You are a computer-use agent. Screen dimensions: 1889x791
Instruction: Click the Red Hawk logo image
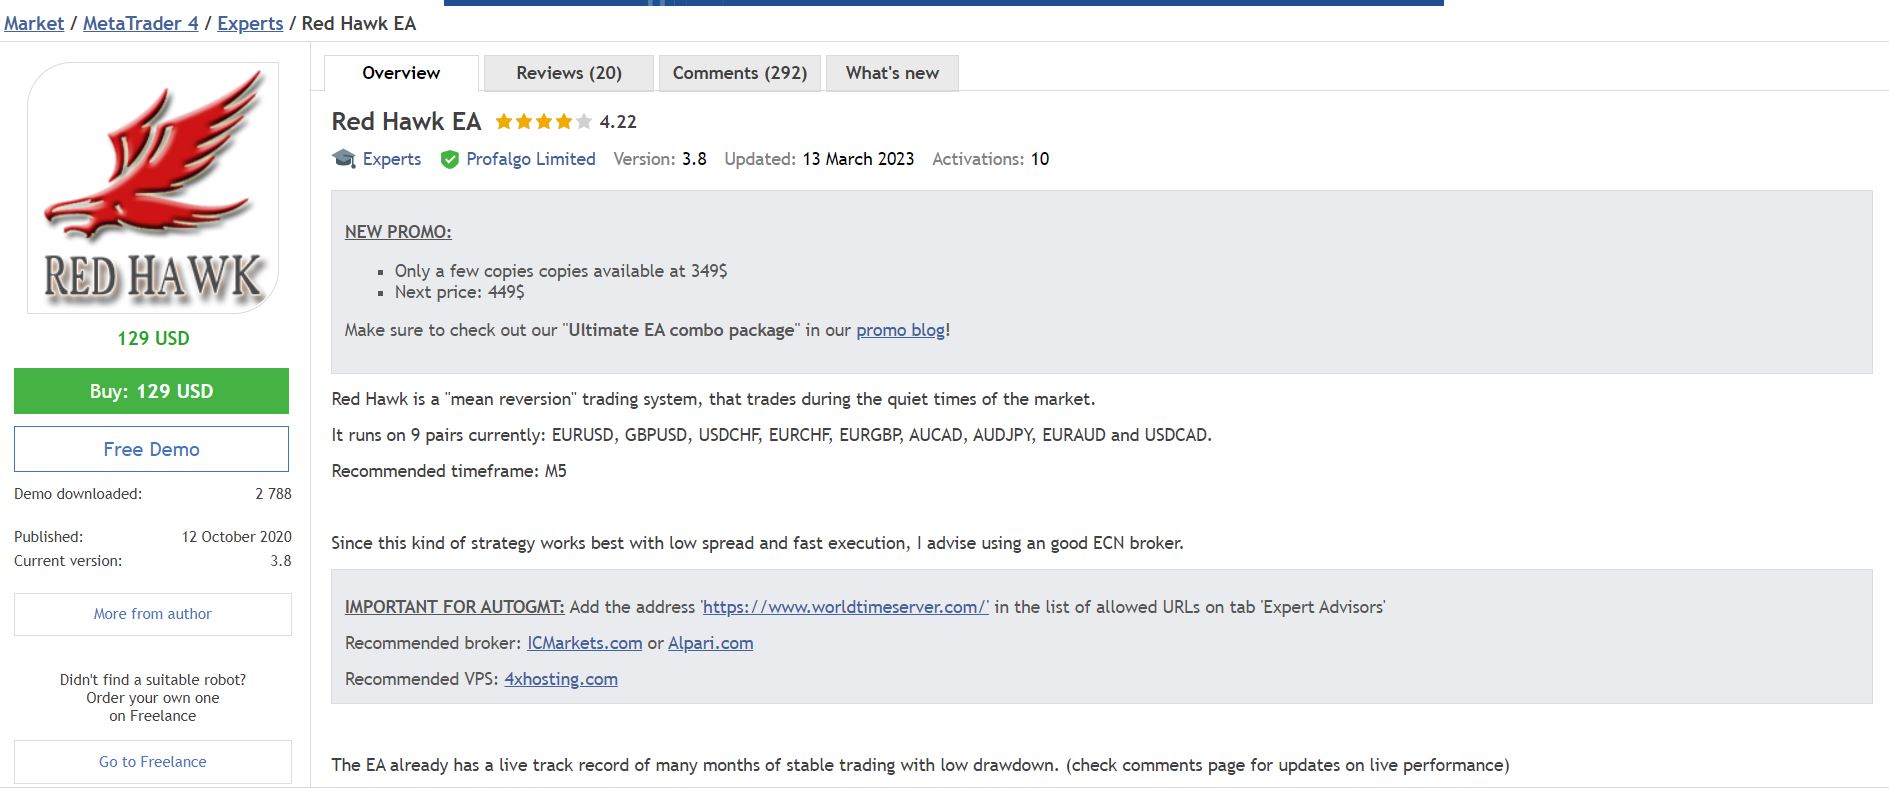[x=153, y=188]
